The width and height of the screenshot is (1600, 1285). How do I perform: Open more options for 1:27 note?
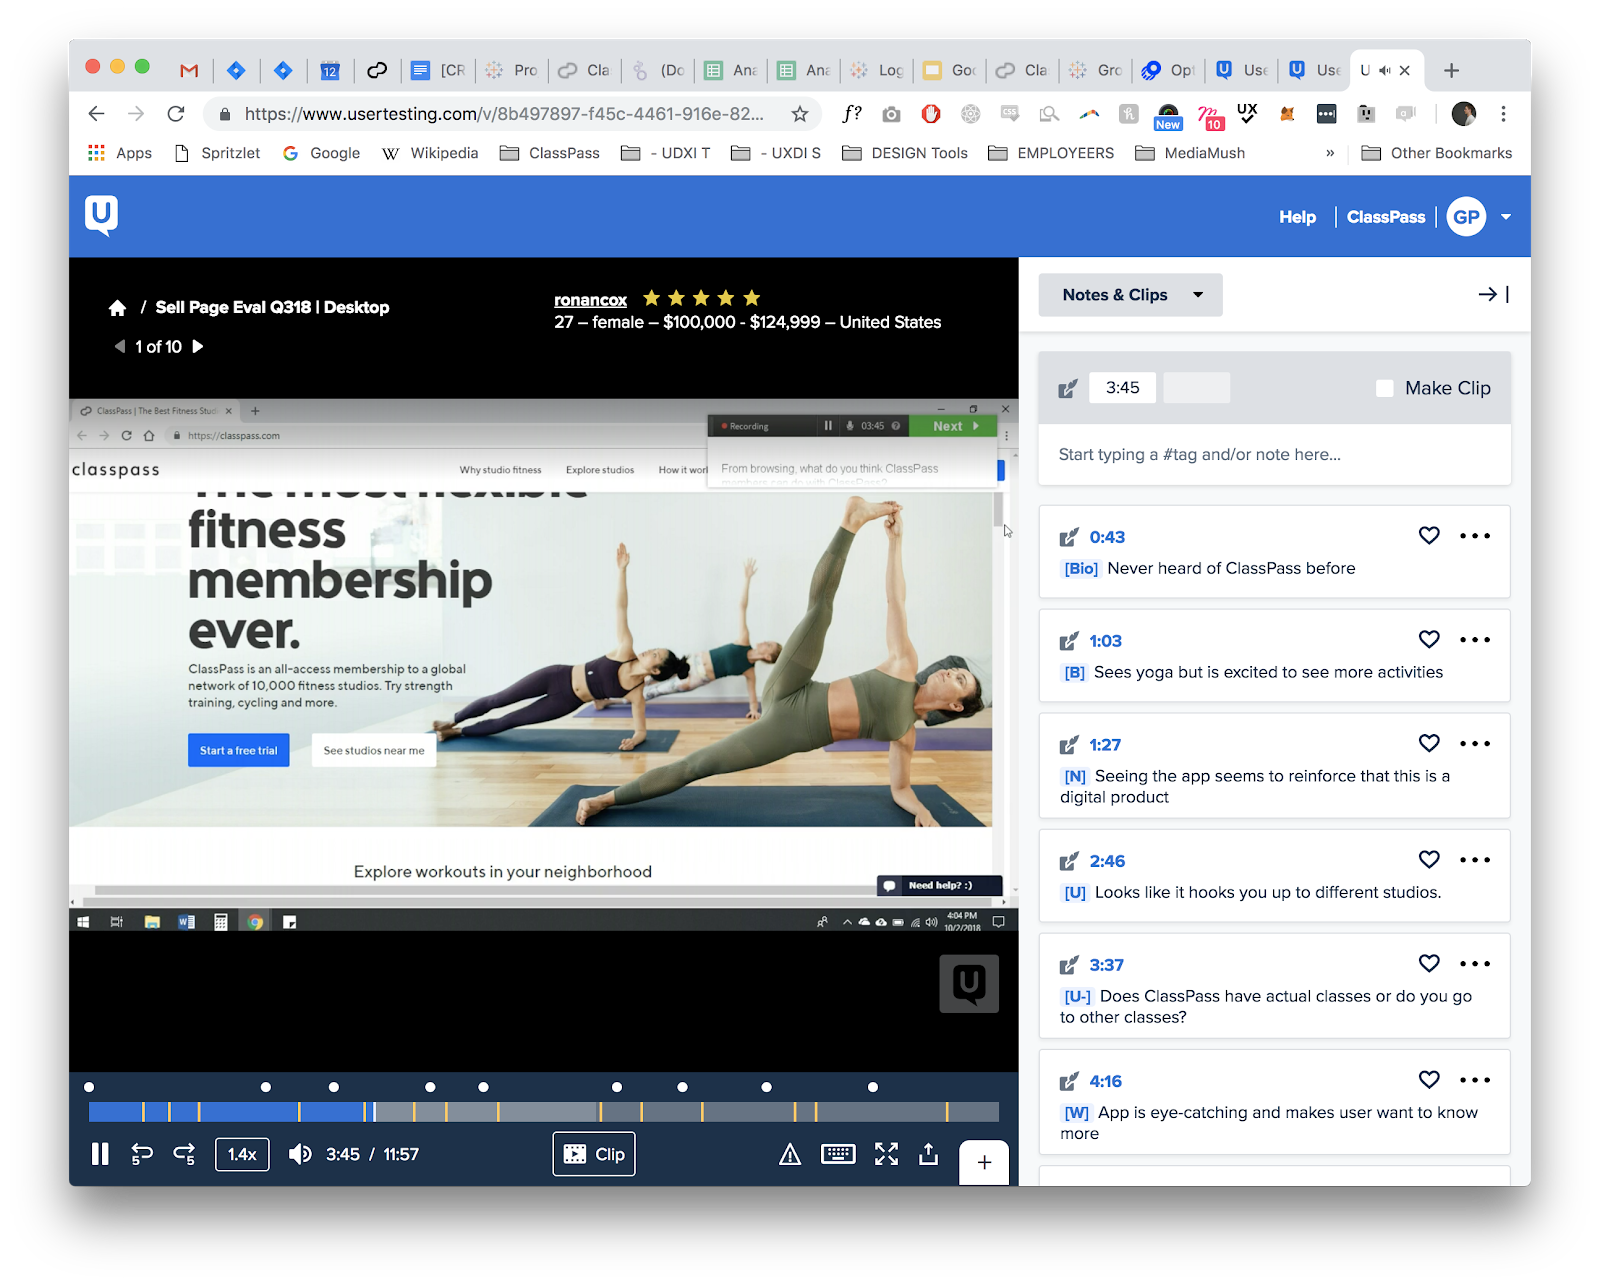pyautogui.click(x=1475, y=744)
